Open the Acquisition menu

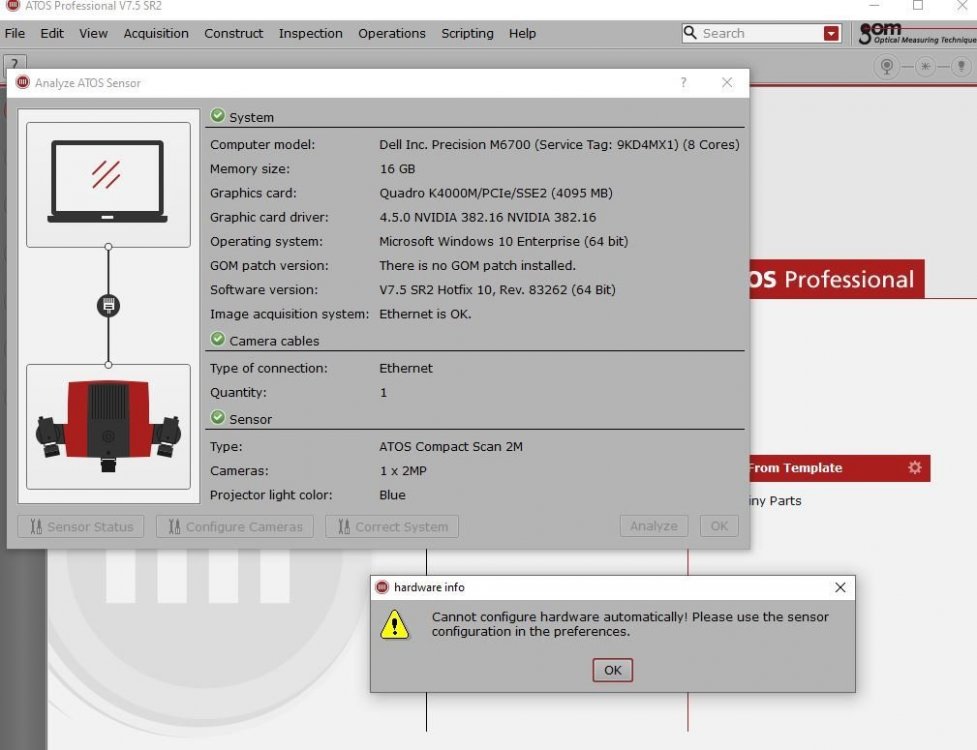click(x=156, y=33)
